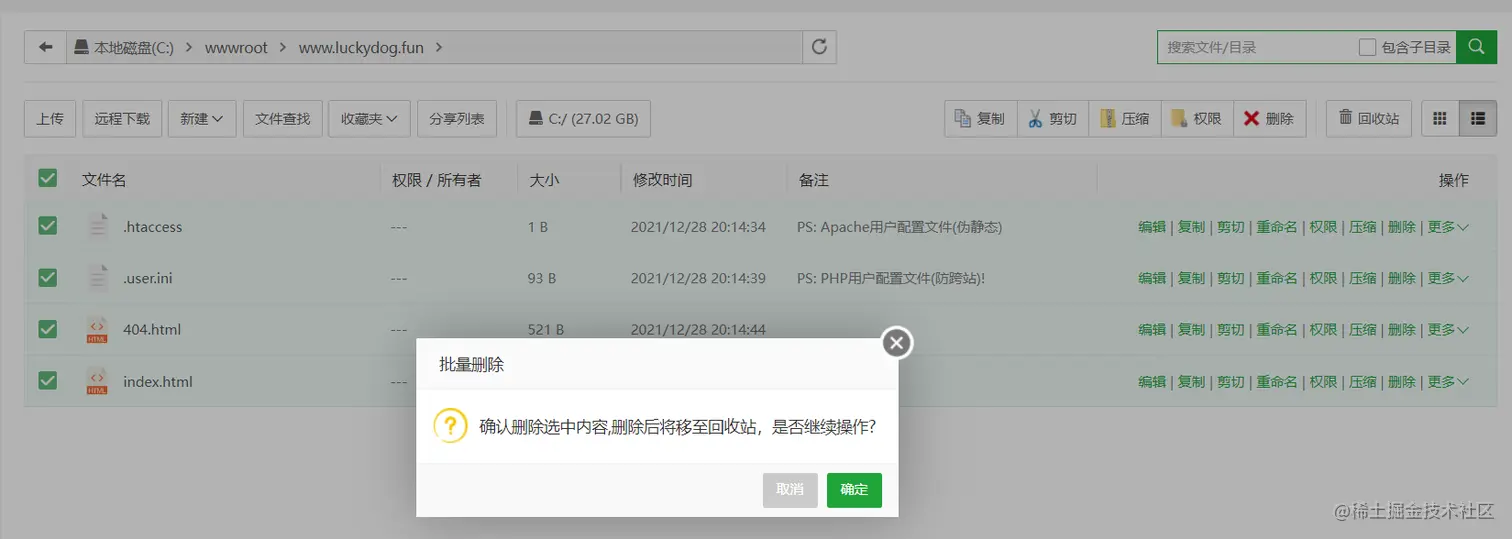Click 删除 link for index.html row
Screen dimensions: 1512x539
point(1402,382)
